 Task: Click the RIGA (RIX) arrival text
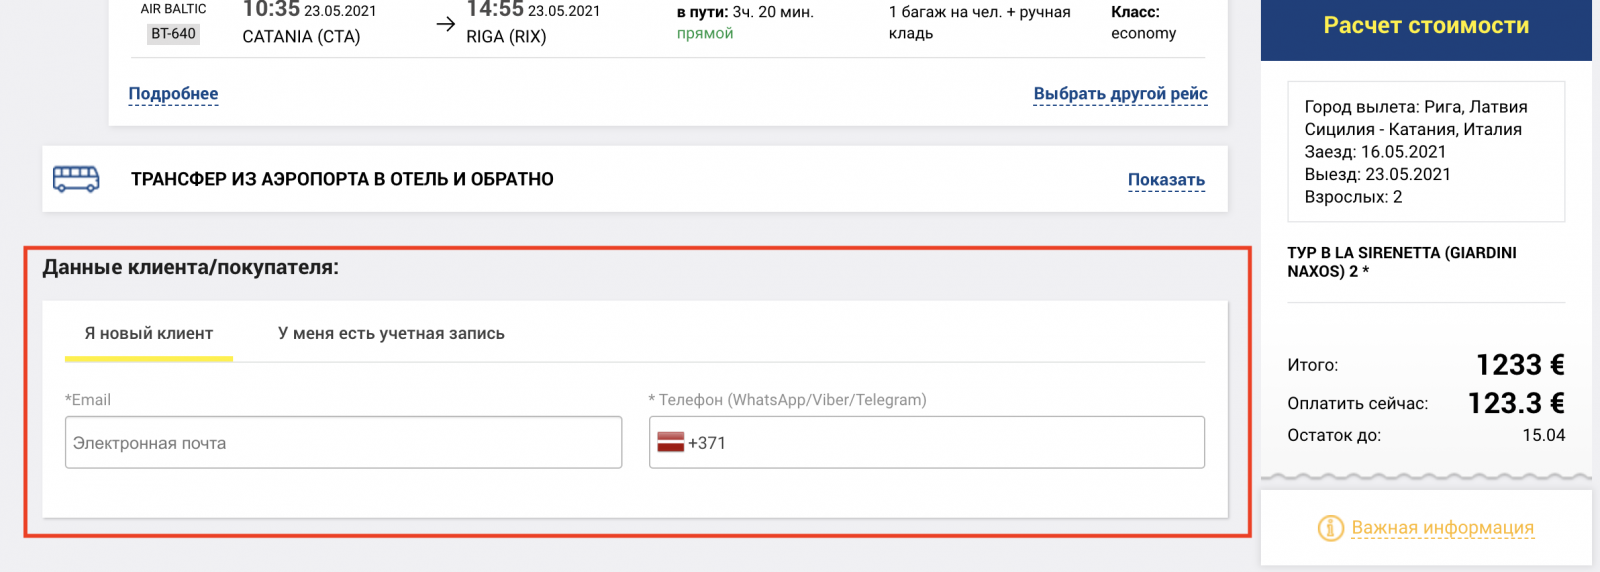click(x=506, y=37)
